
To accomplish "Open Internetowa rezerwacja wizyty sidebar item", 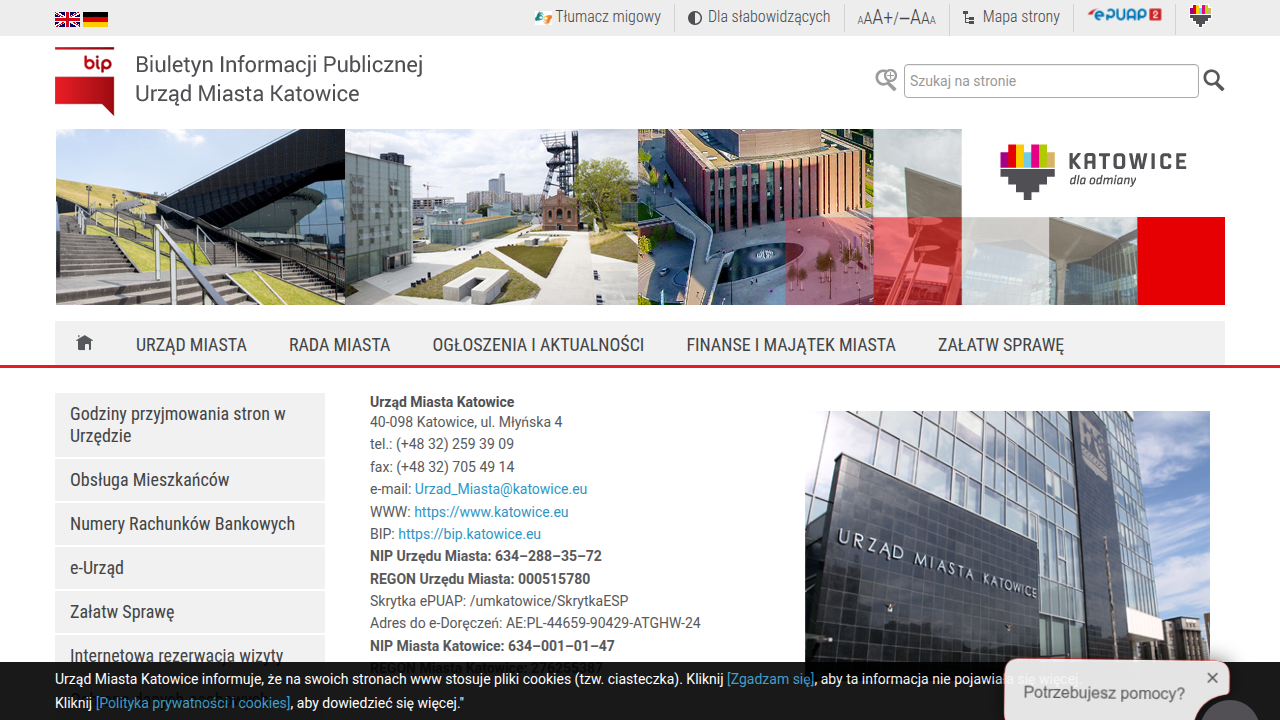I will (190, 656).
